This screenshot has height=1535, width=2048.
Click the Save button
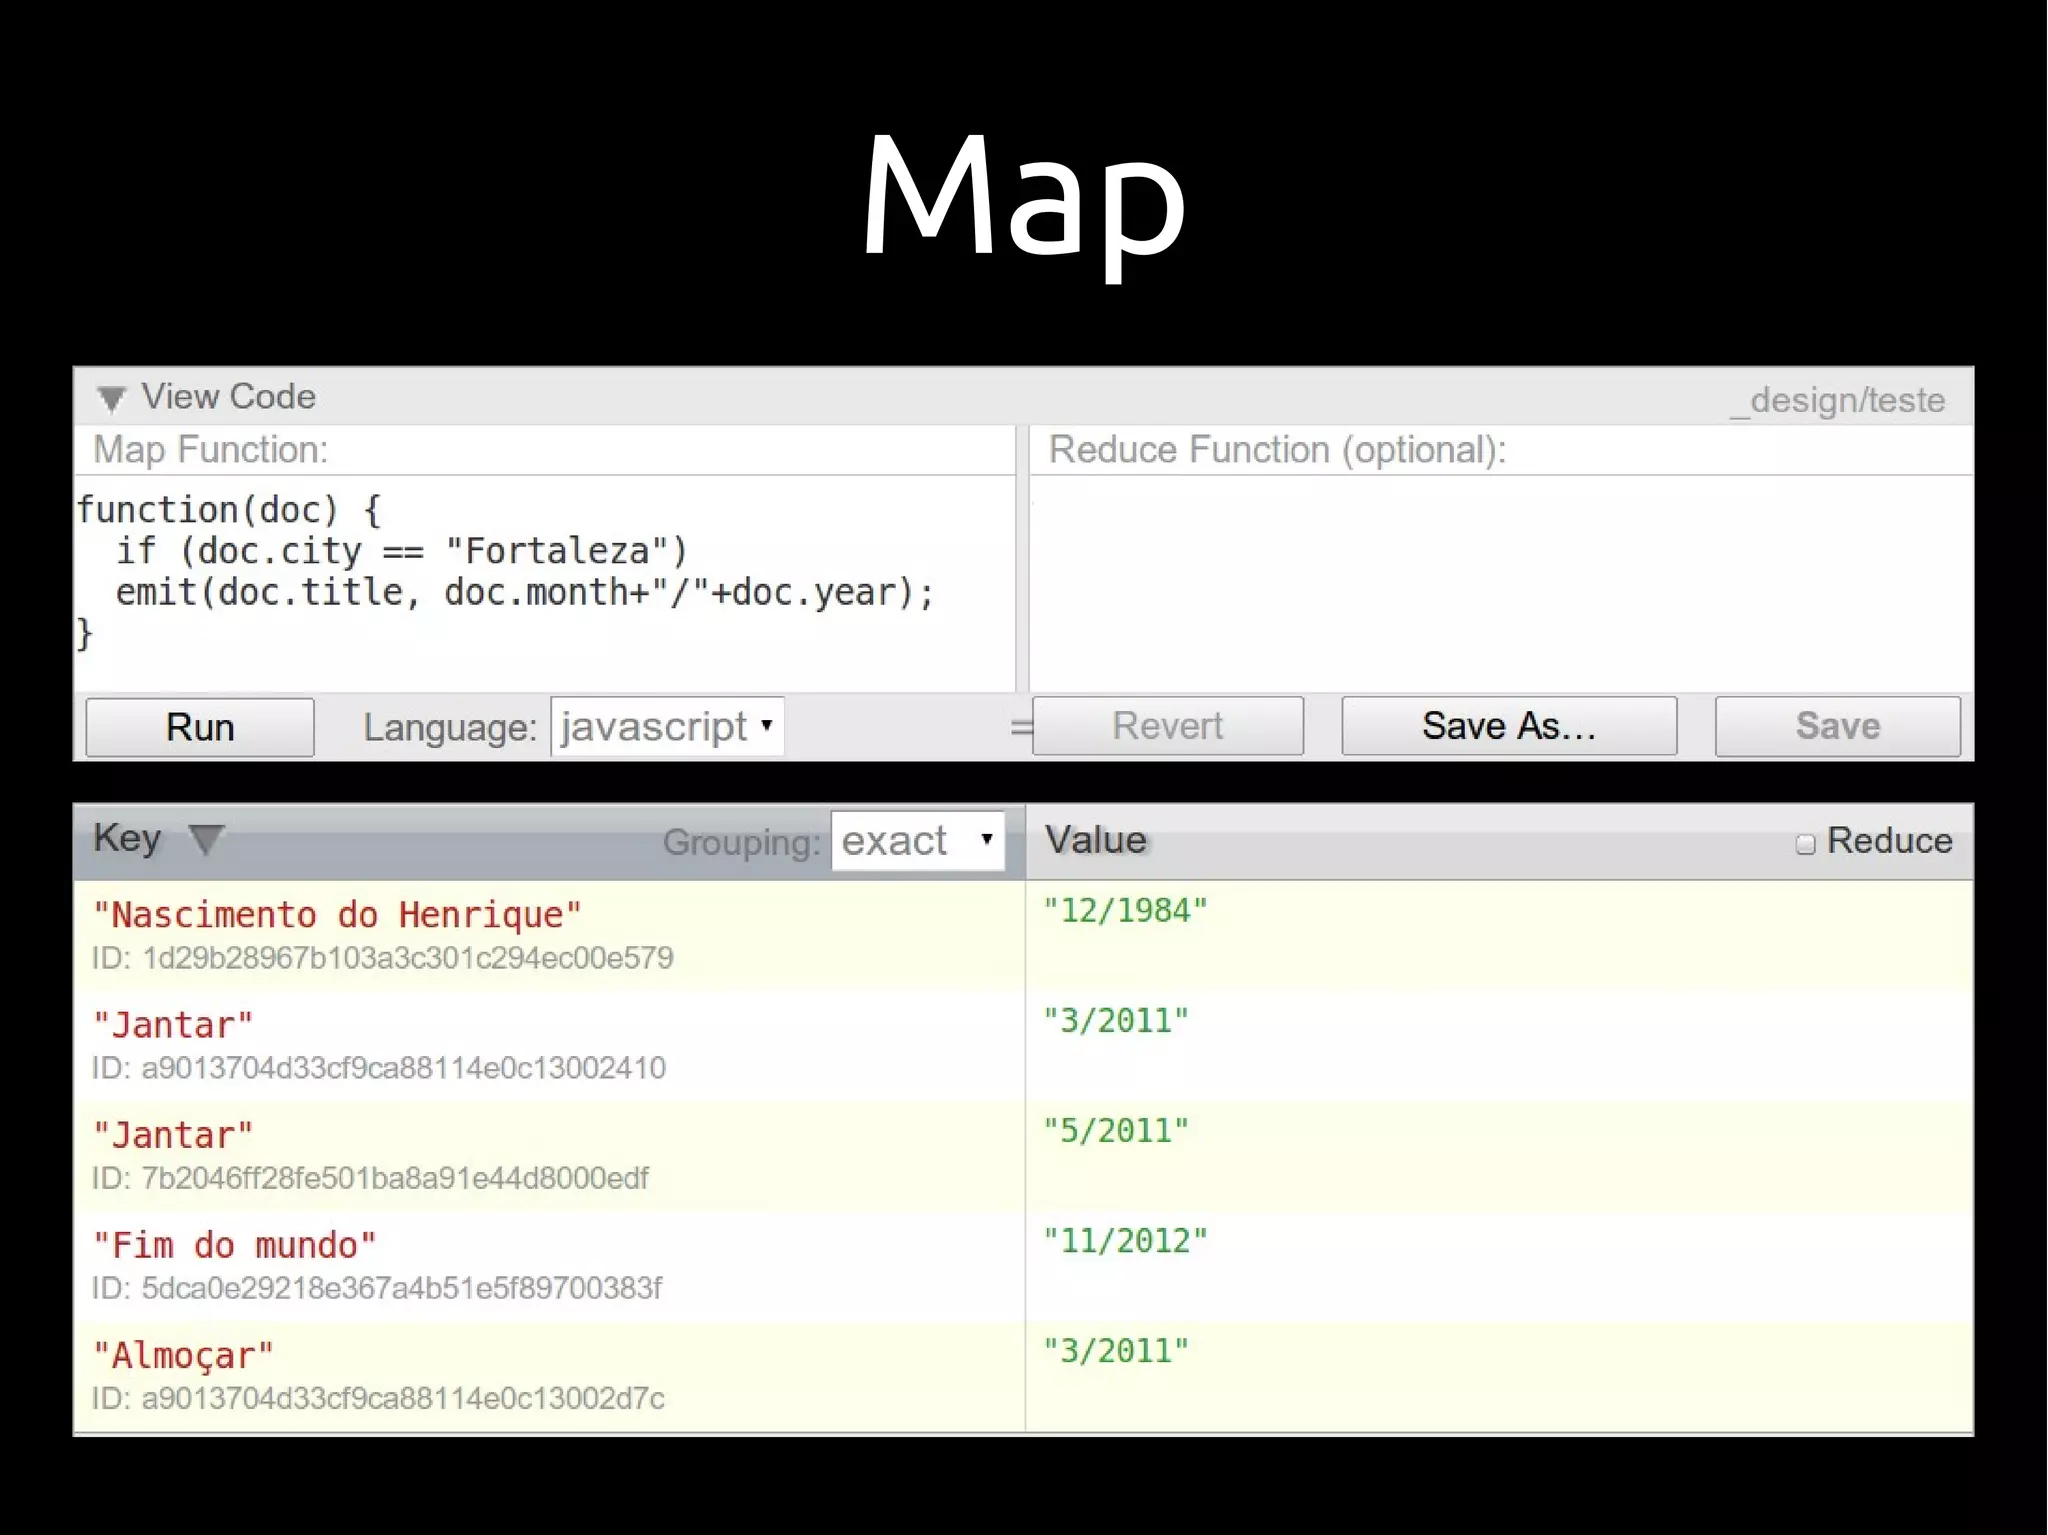1837,726
